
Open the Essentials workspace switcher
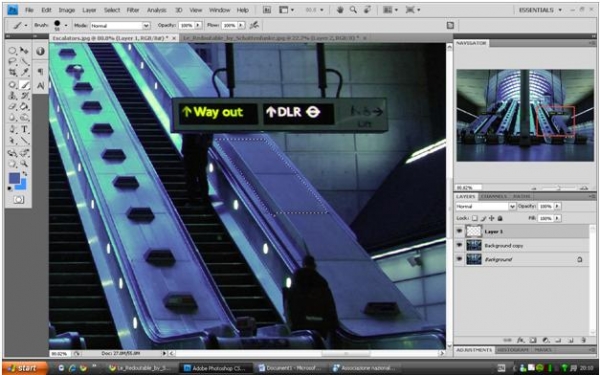point(540,10)
